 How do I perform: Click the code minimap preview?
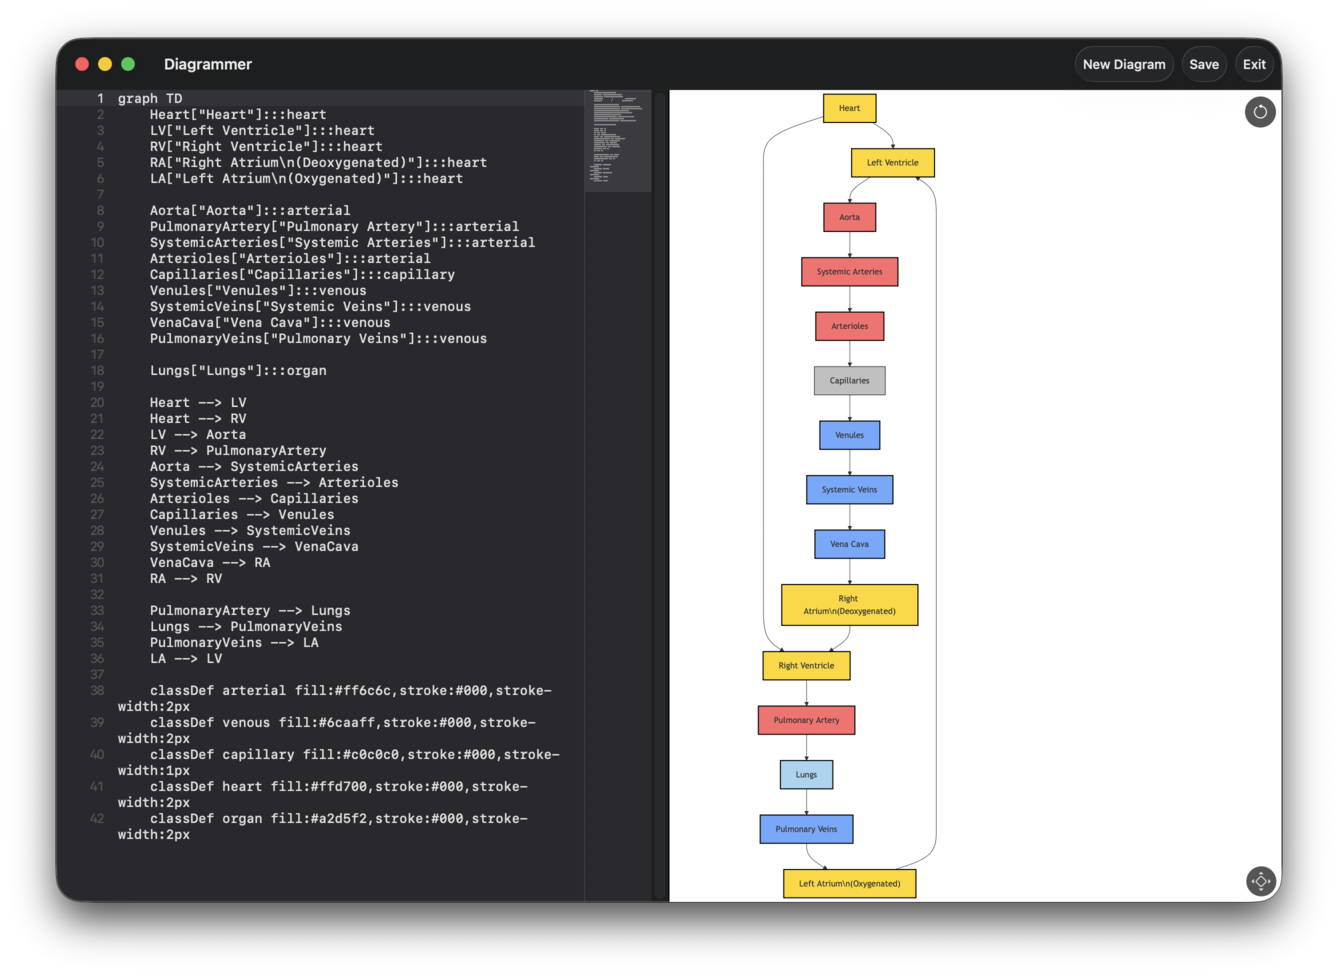617,140
